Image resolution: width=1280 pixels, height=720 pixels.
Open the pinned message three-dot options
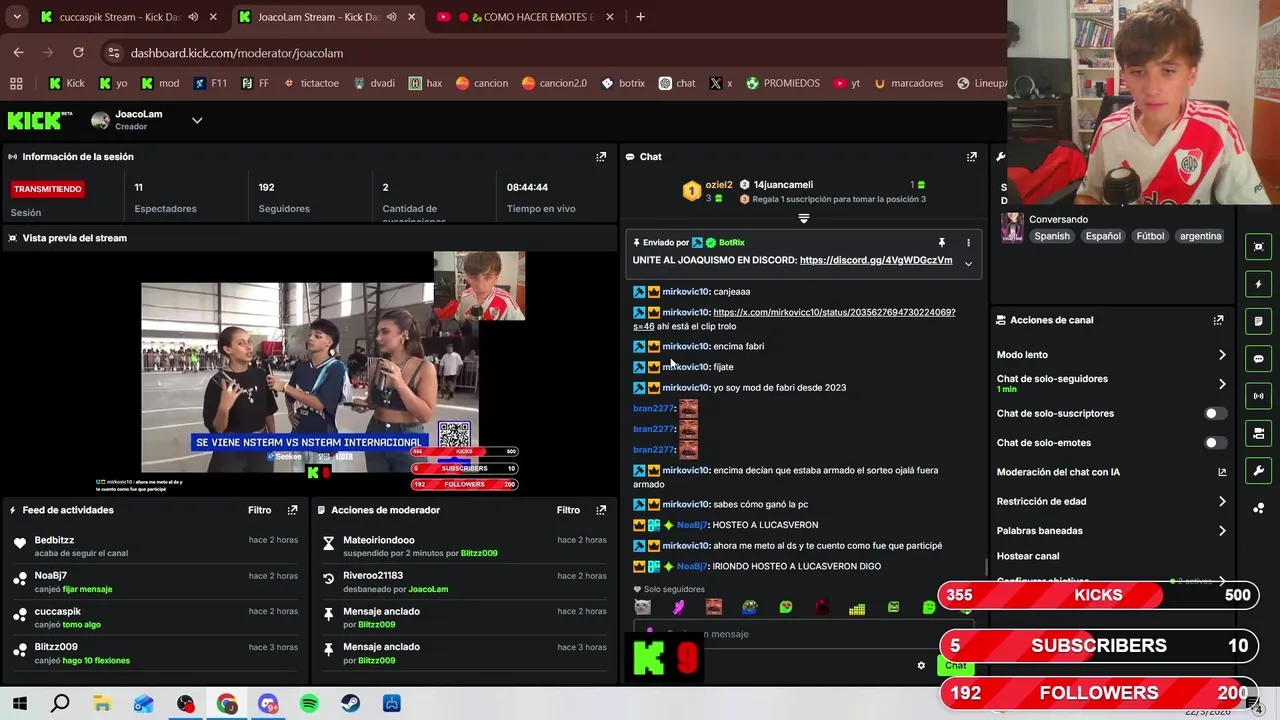coord(968,243)
